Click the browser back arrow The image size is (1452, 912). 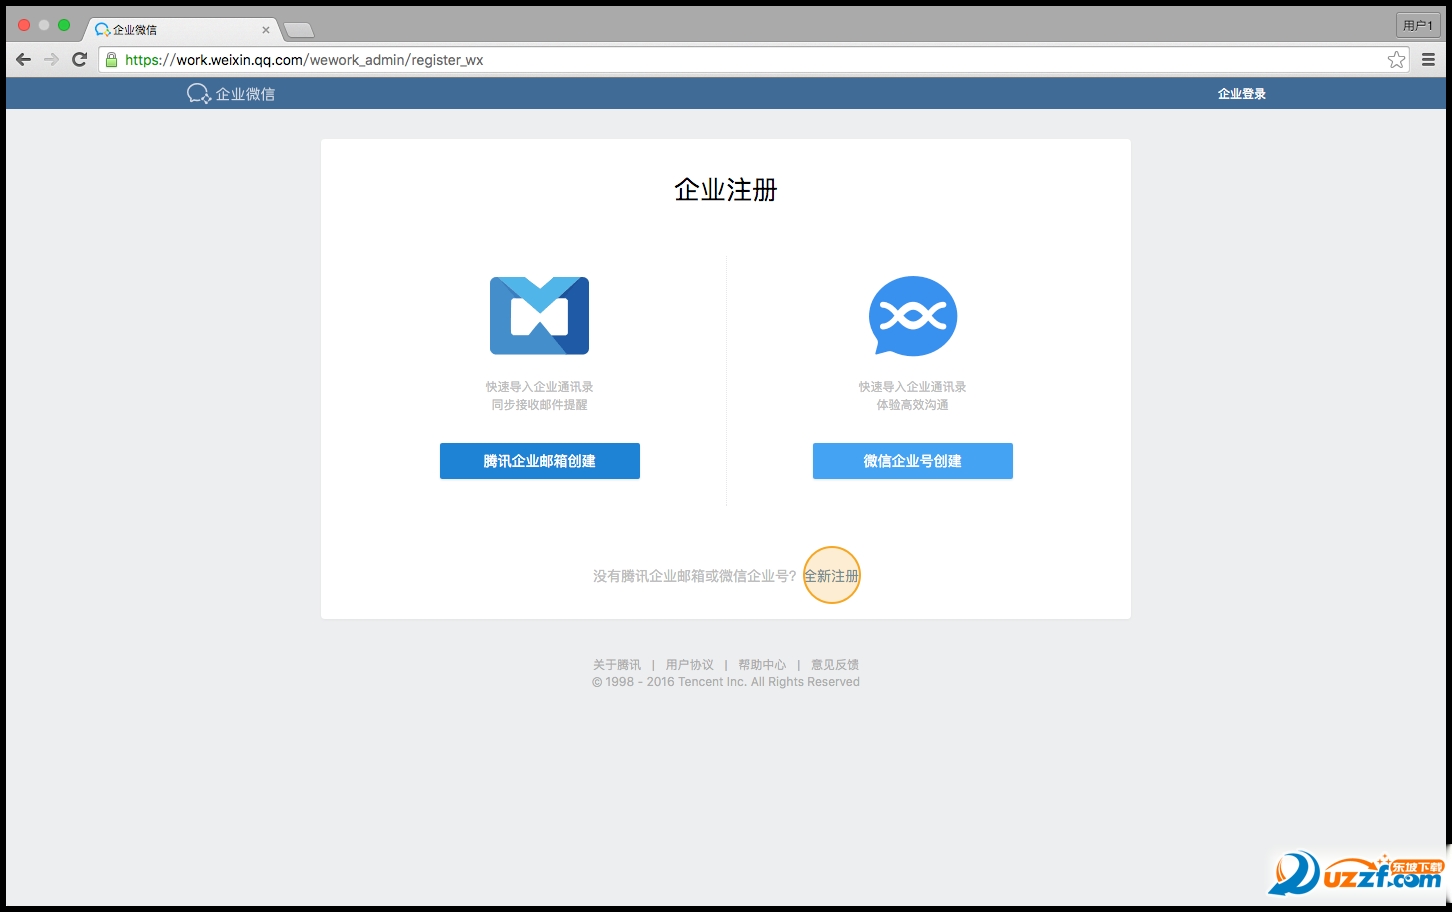click(24, 60)
